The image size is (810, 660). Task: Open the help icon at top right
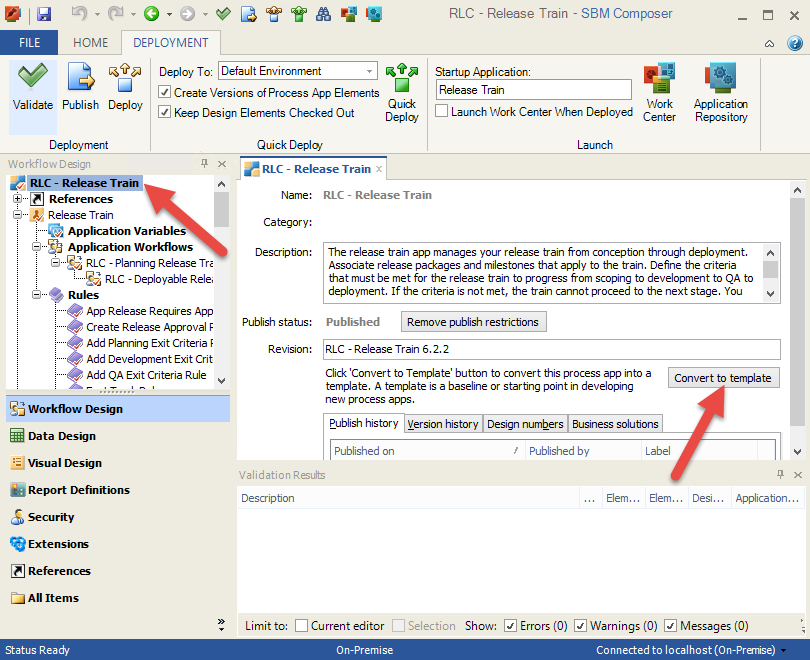coord(794,43)
